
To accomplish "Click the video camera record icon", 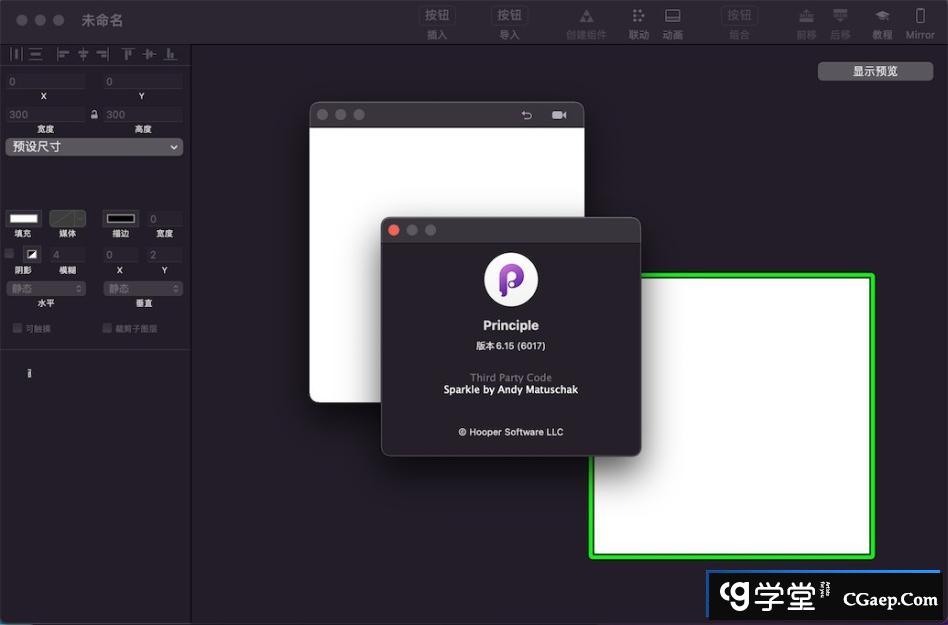I will [x=559, y=115].
